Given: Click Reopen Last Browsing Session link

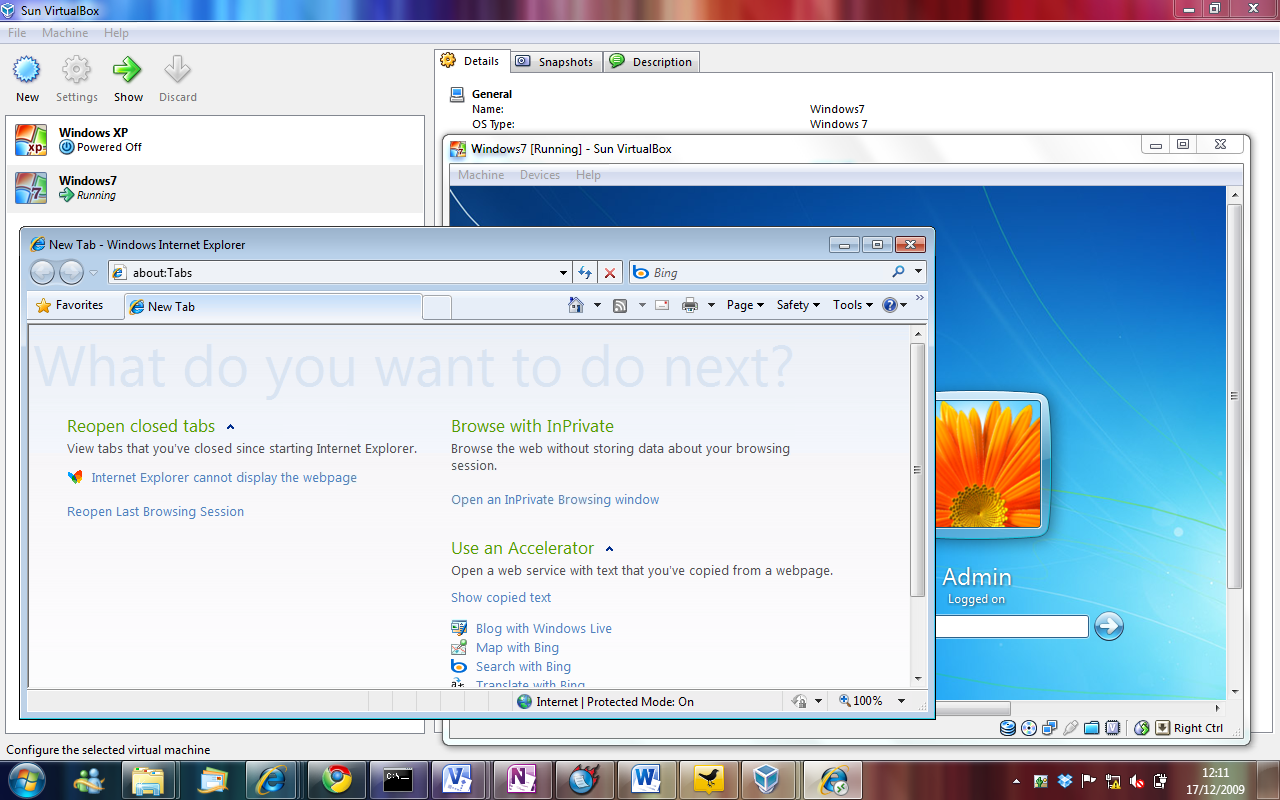Looking at the screenshot, I should point(155,512).
